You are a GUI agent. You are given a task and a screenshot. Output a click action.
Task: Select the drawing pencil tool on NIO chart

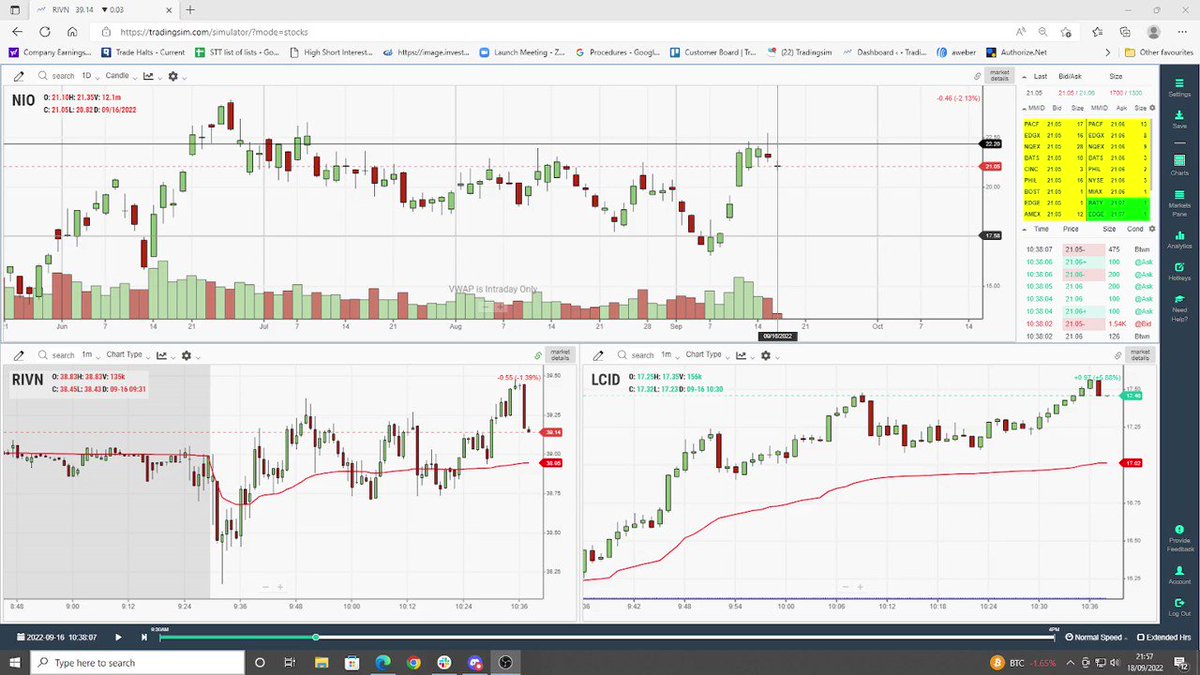pos(20,76)
